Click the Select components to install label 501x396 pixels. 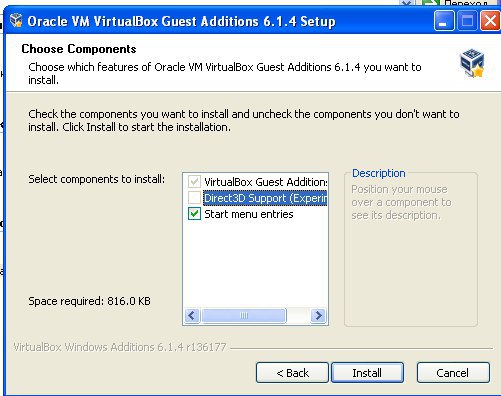[x=97, y=179]
